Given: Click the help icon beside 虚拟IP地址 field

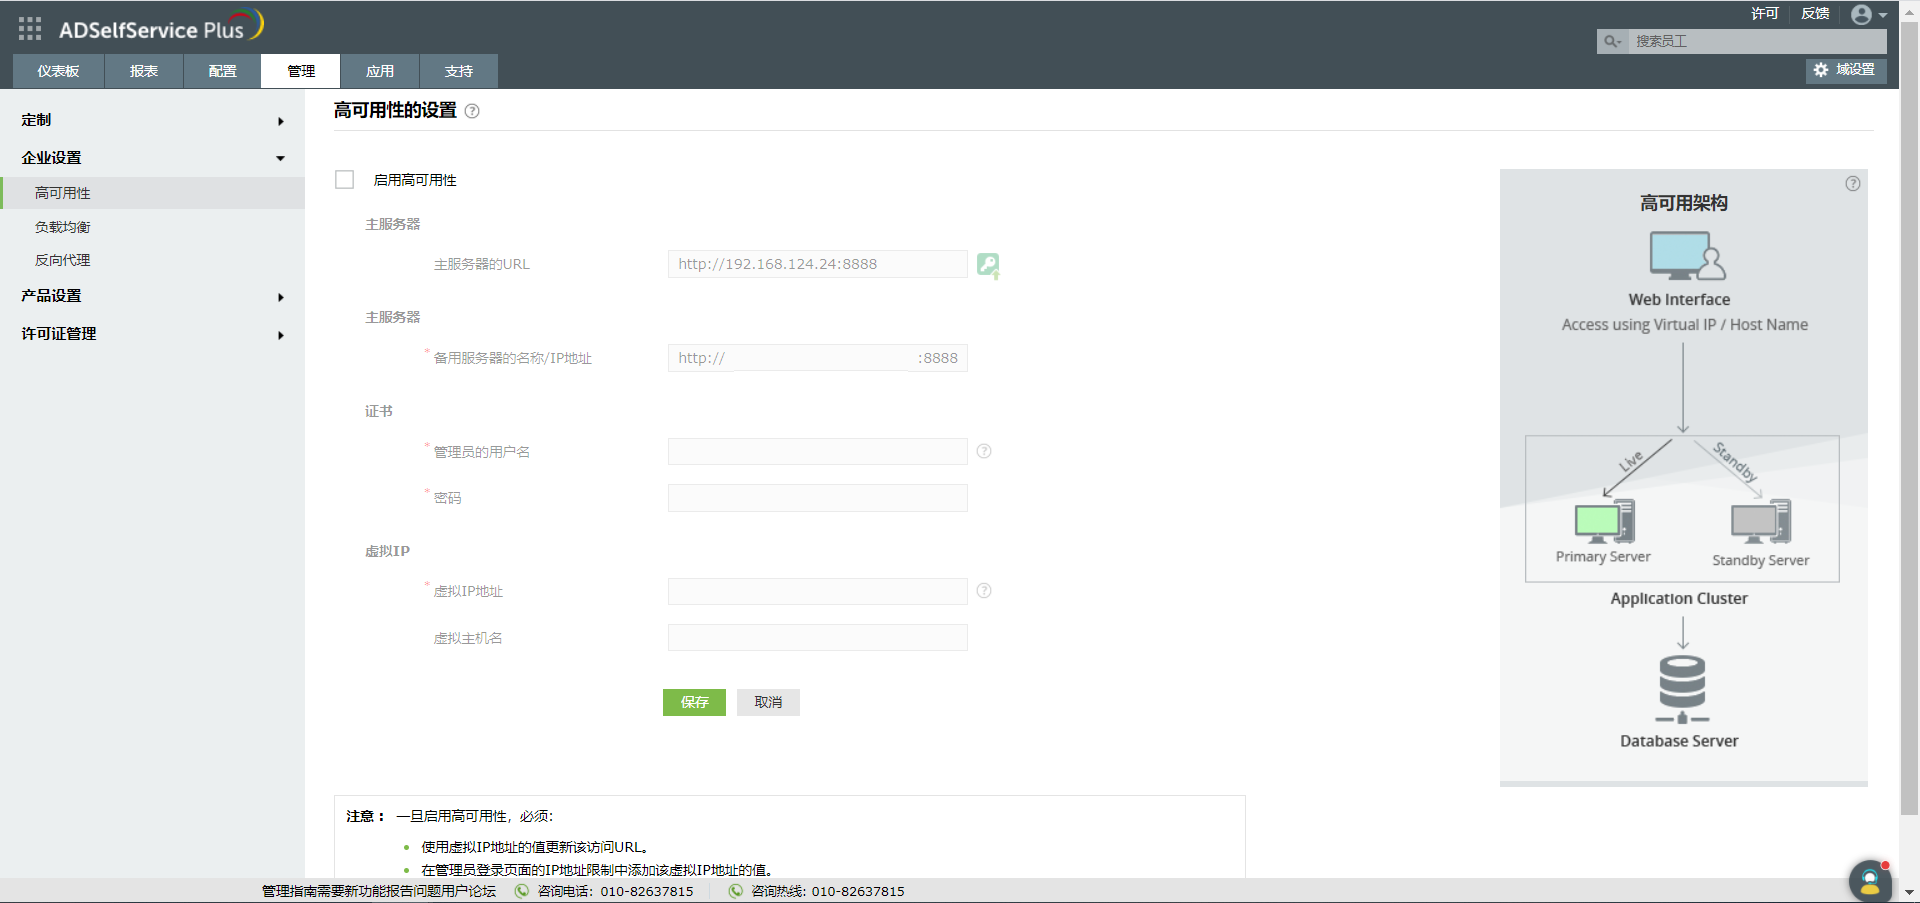Looking at the screenshot, I should (x=984, y=591).
